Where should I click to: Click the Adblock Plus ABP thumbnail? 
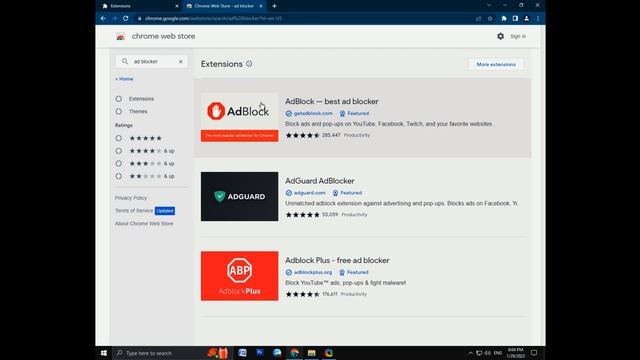click(240, 276)
